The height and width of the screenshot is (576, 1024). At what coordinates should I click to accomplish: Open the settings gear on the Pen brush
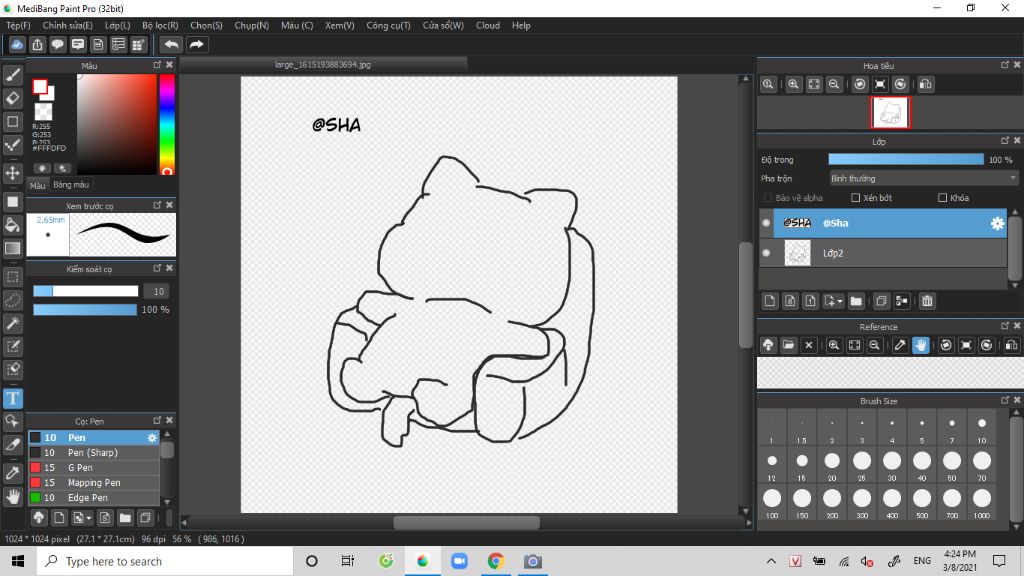[152, 438]
